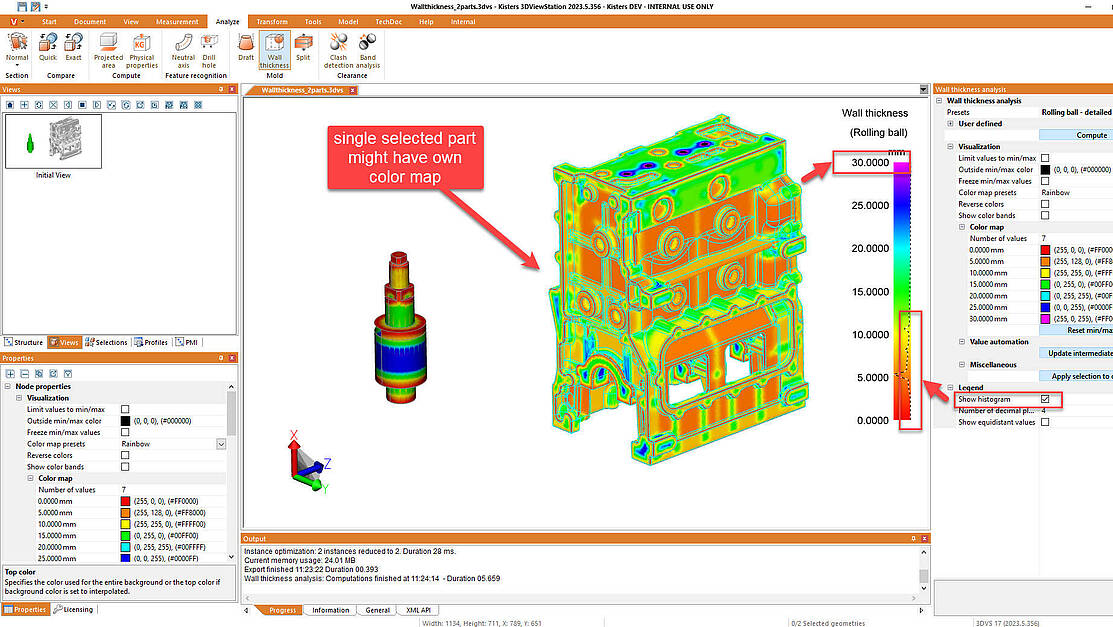Click red swatch for 0.0000 mm in Properties

click(126, 501)
